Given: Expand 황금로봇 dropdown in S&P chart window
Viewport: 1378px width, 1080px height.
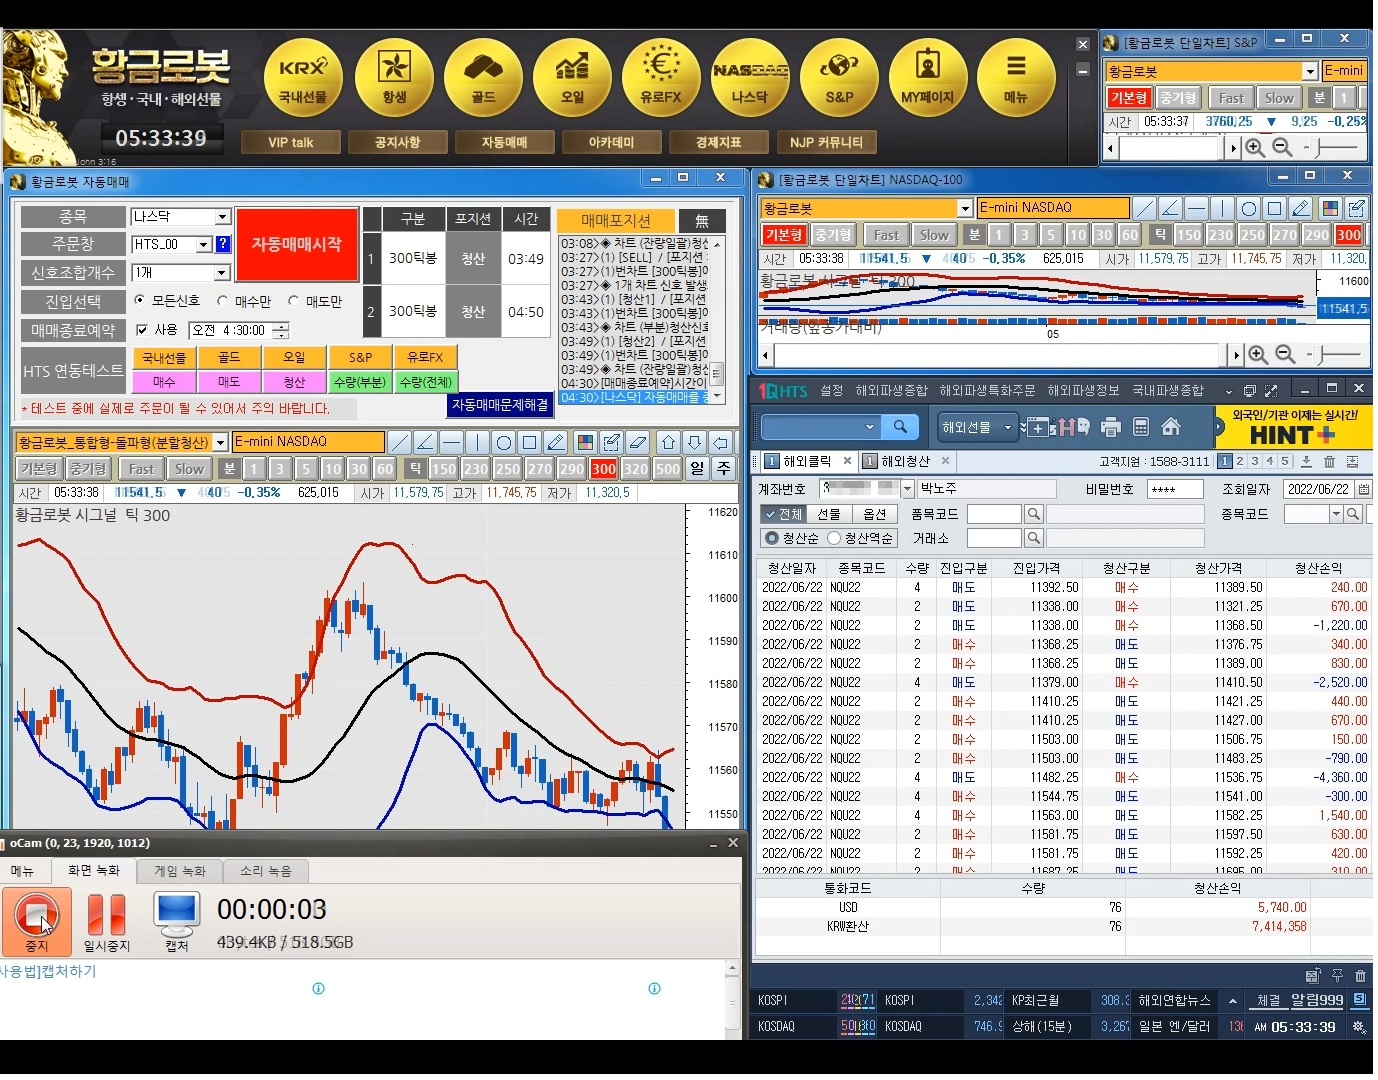Looking at the screenshot, I should click(1310, 71).
